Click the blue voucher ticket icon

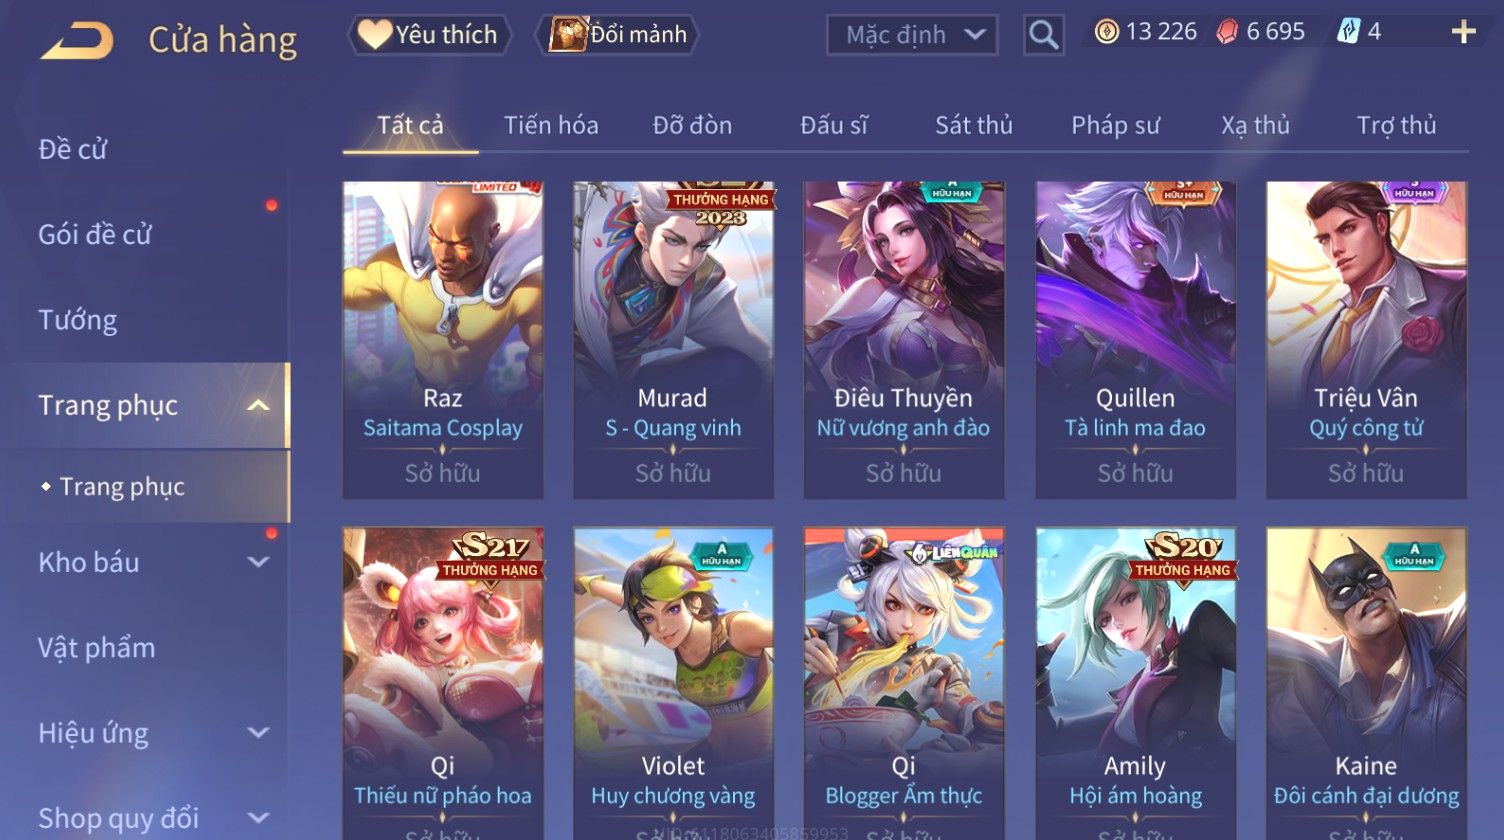coord(1349,32)
